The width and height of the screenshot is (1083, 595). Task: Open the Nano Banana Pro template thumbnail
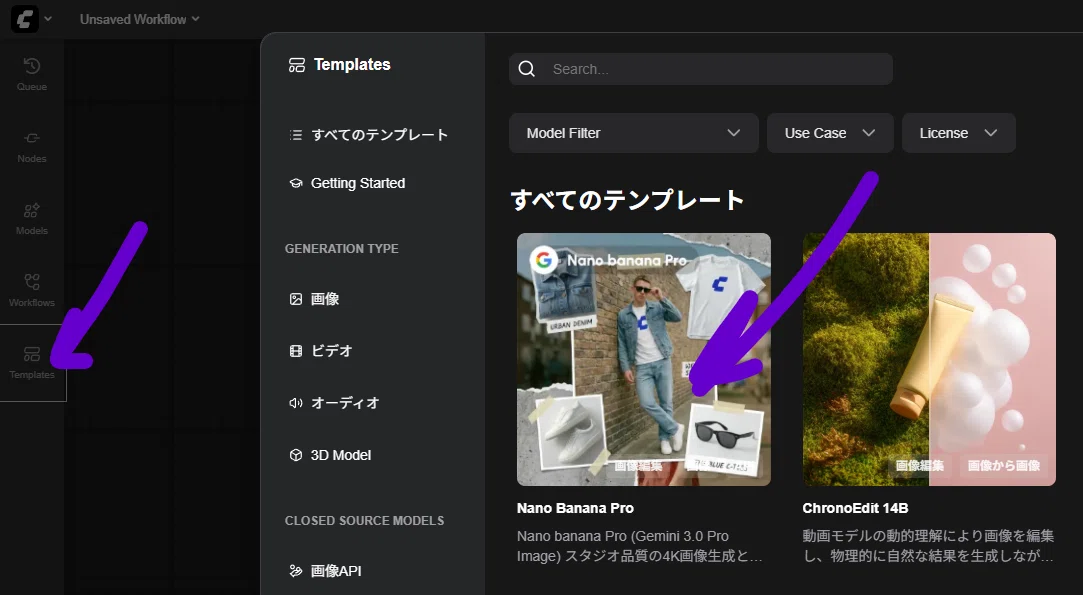click(x=644, y=359)
